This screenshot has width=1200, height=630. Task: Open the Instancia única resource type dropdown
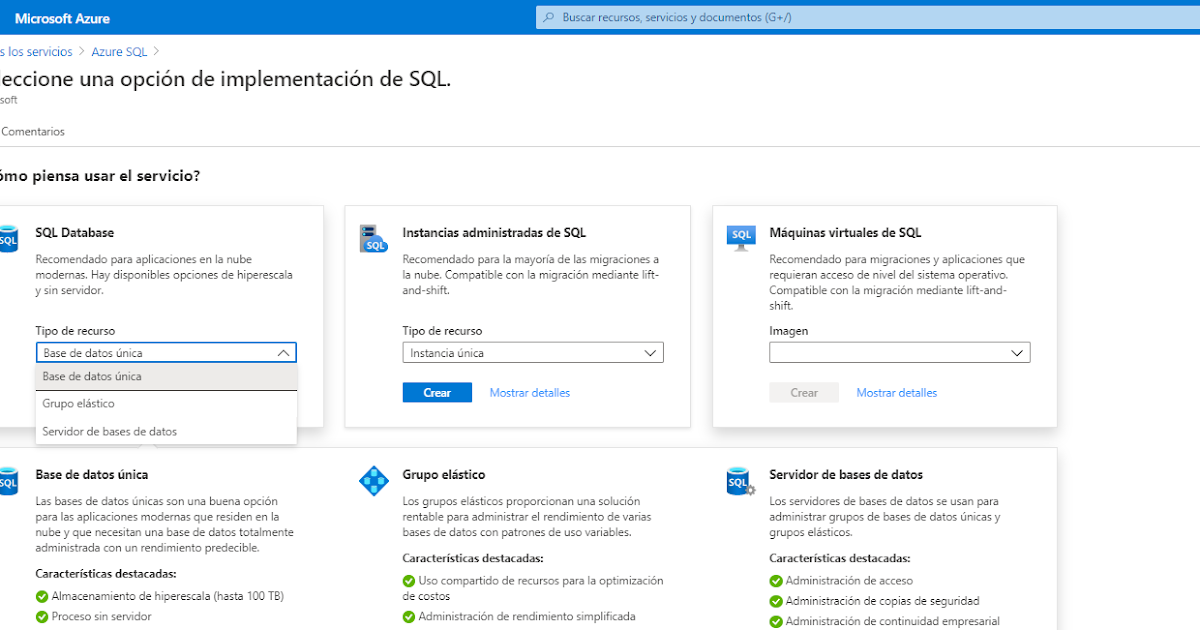coord(533,352)
